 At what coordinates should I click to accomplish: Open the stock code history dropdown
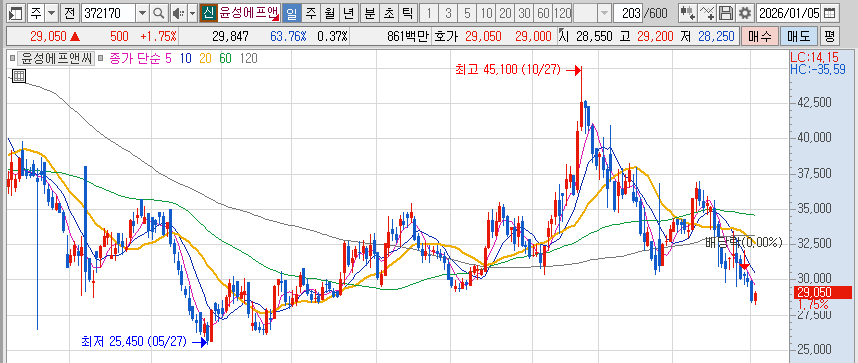142,13
